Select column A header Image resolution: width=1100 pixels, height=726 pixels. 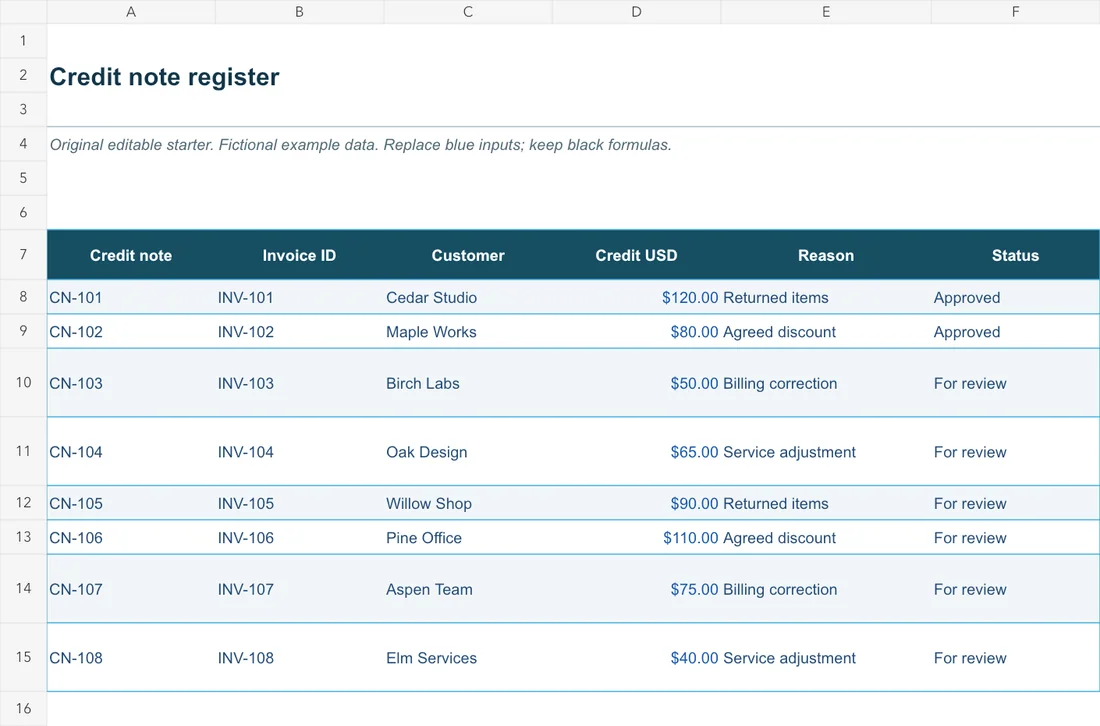(x=131, y=12)
